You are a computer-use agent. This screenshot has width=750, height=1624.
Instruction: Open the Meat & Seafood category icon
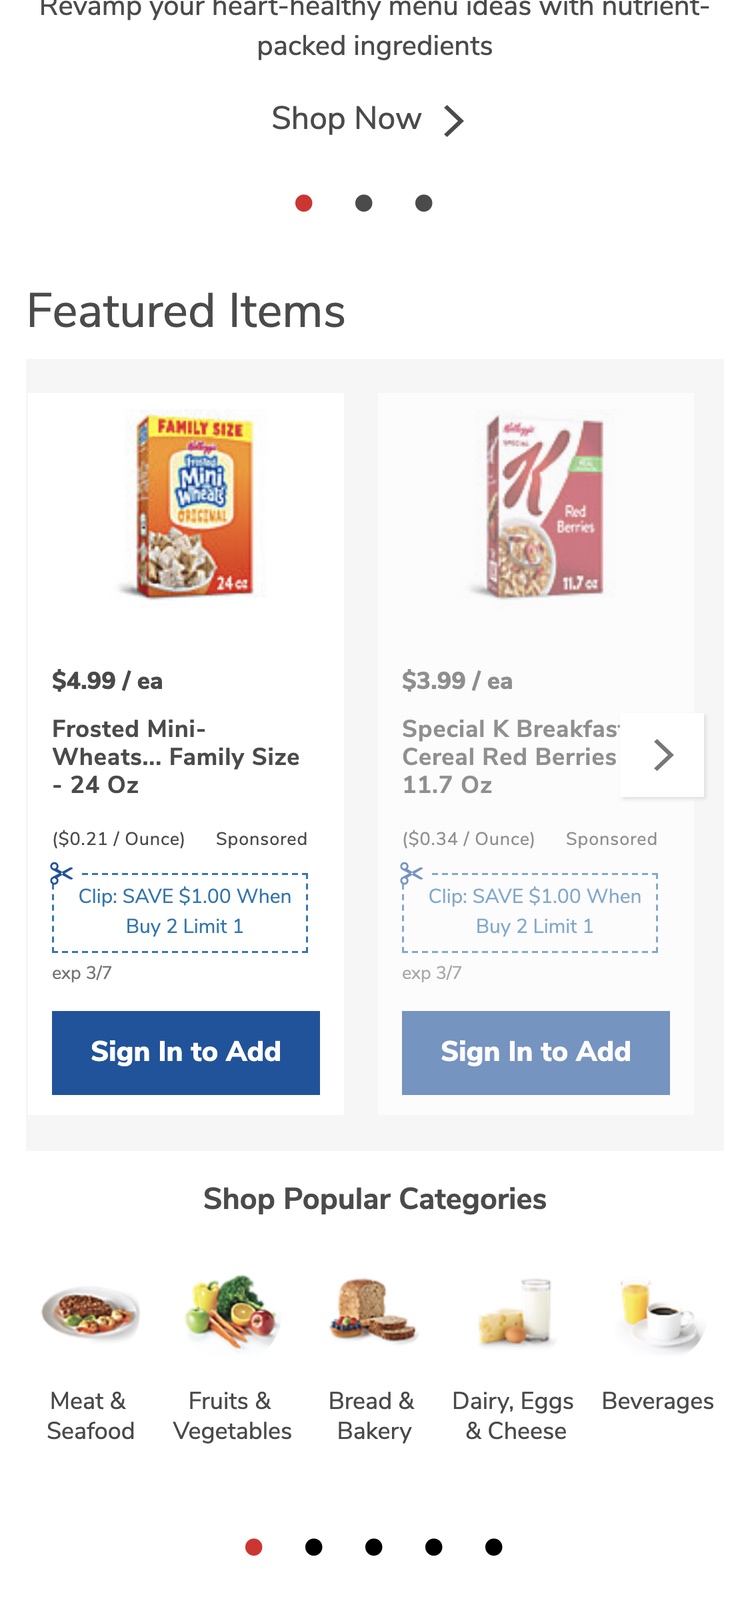coord(90,1312)
